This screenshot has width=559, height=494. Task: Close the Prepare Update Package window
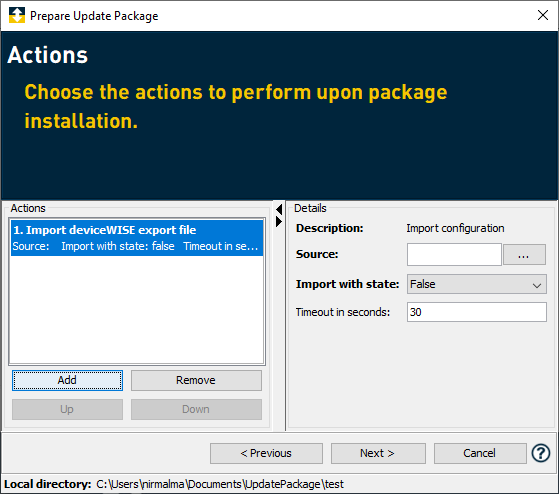[x=543, y=15]
